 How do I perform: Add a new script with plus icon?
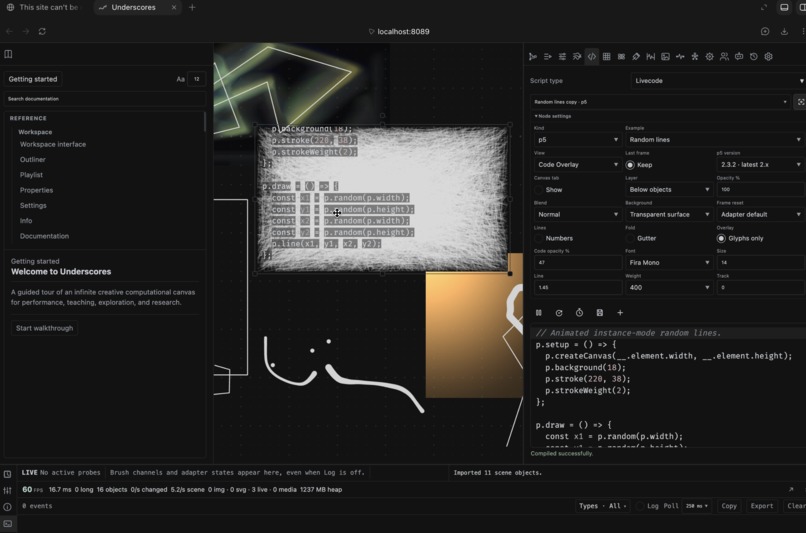620,313
